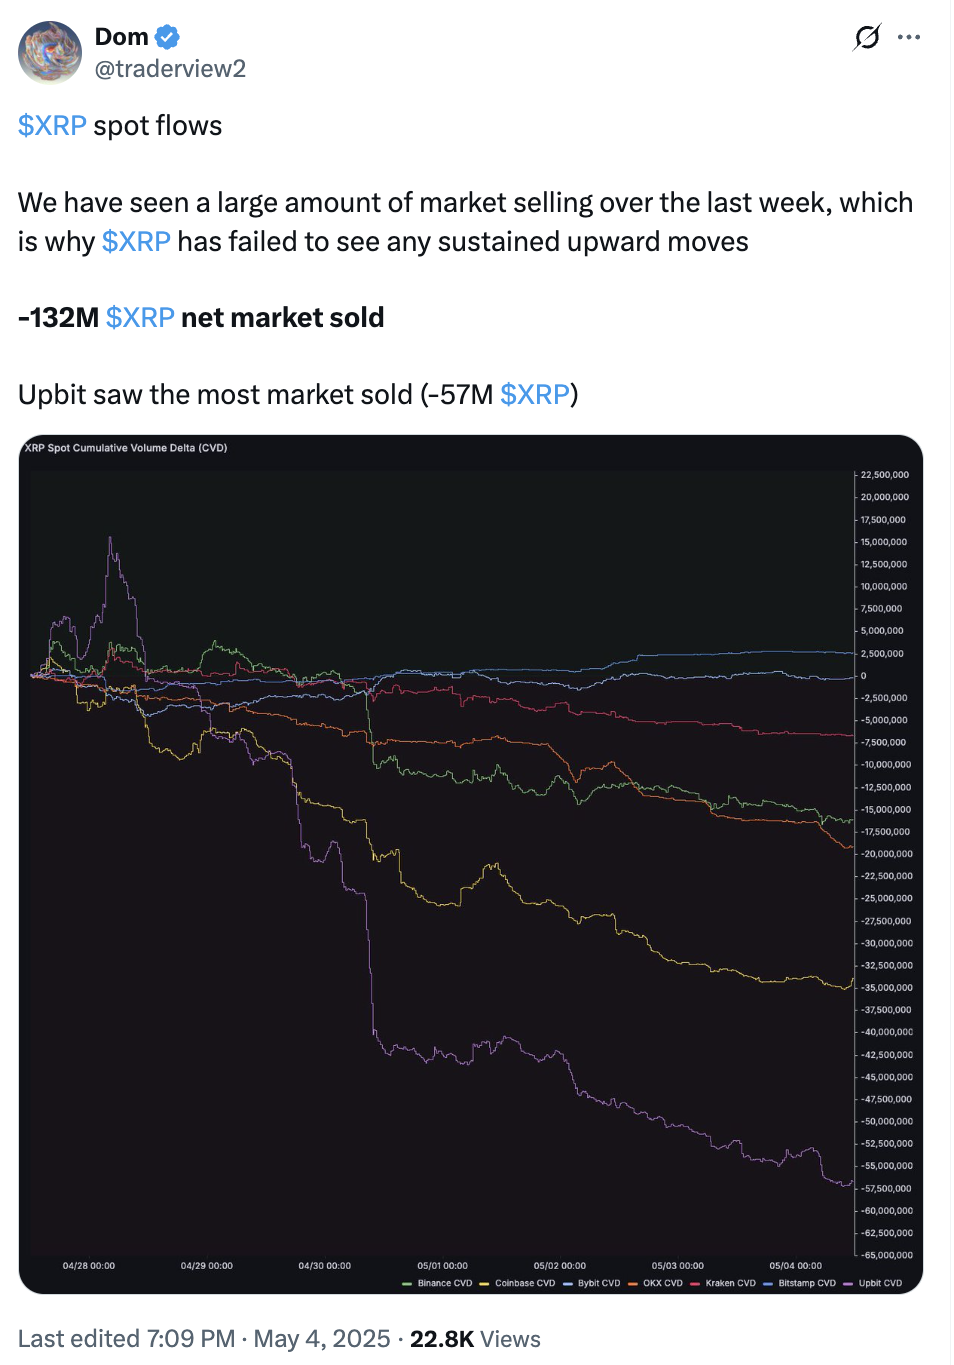The width and height of the screenshot is (954, 1365).
Task: Toggle the Binance CVD legend entry
Action: click(444, 1283)
